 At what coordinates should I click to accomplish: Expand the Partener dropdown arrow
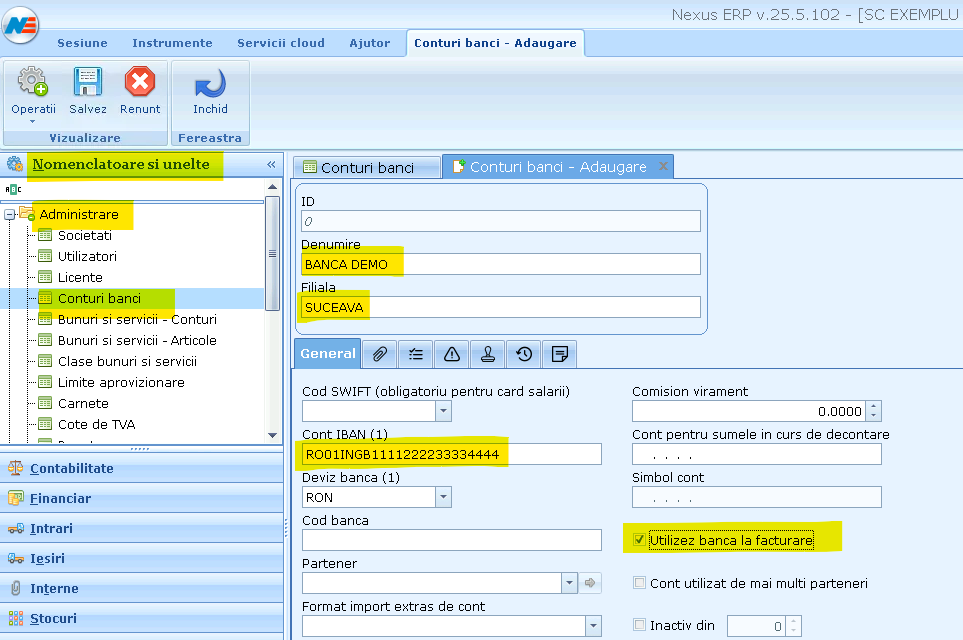pyautogui.click(x=569, y=583)
